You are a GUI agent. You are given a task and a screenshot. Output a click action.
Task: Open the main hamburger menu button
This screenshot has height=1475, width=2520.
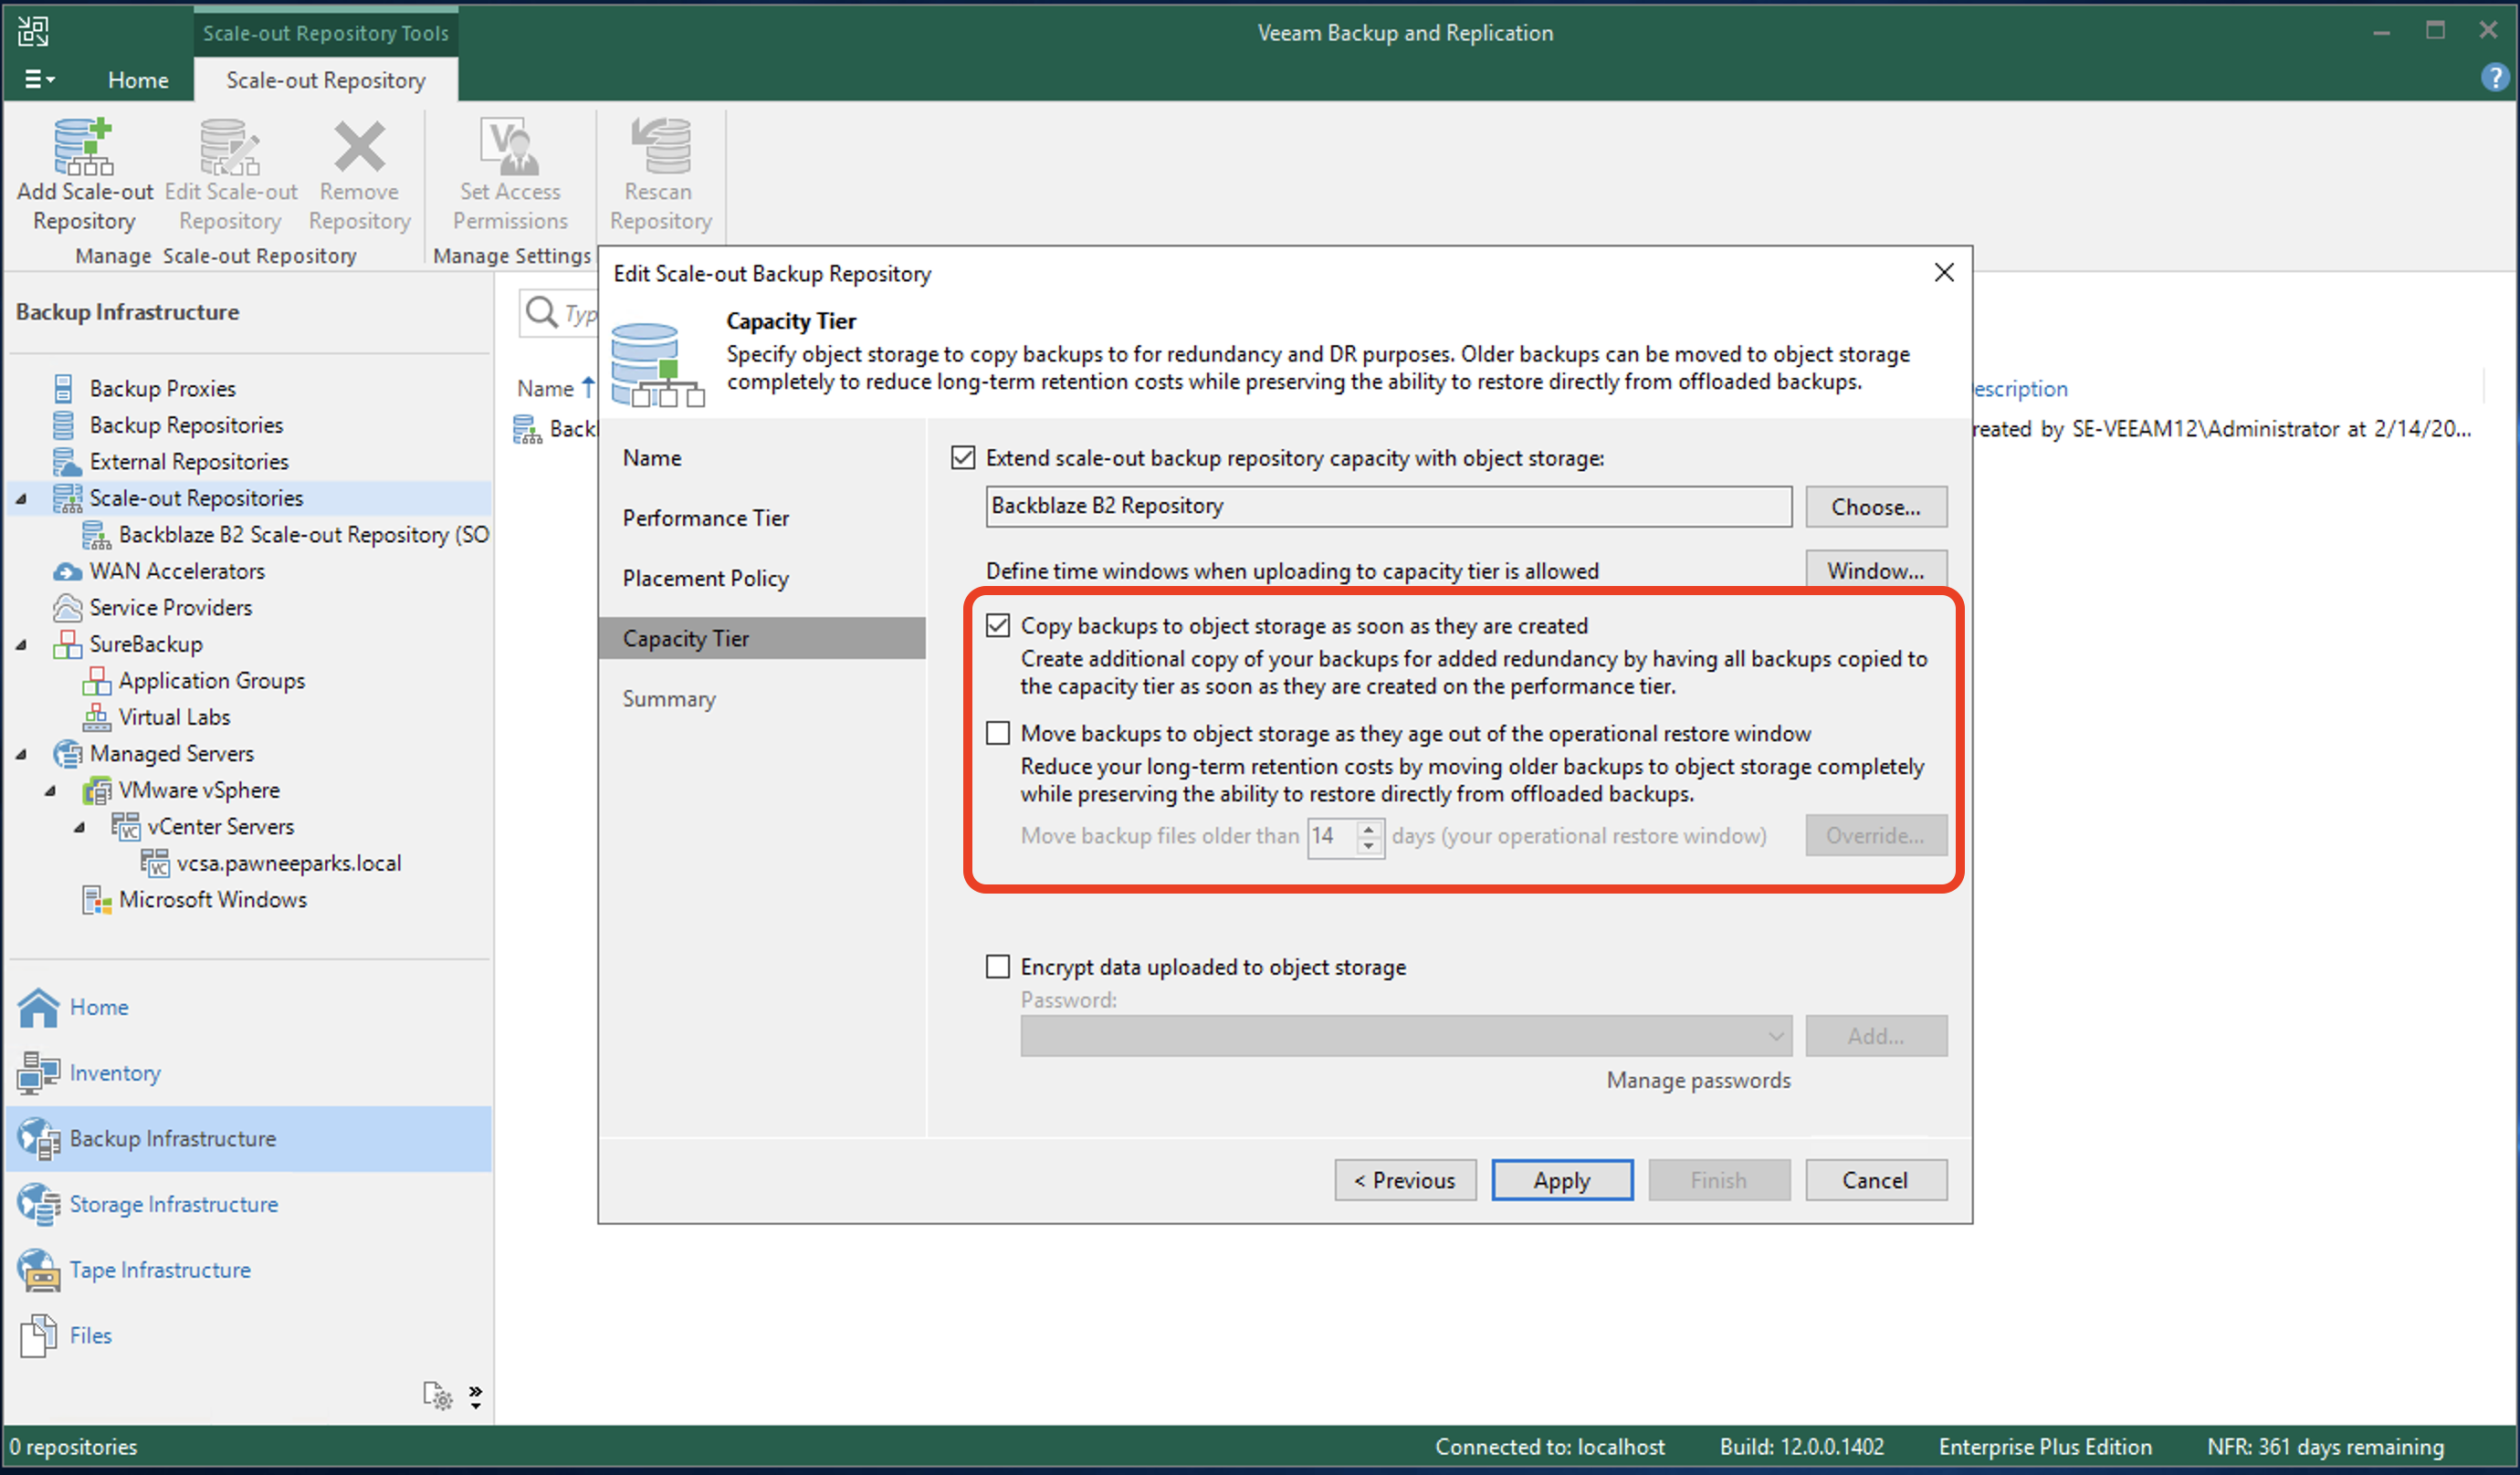click(38, 79)
